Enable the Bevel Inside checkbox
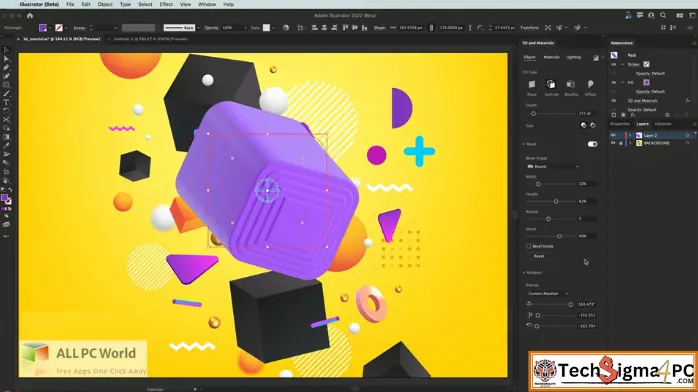Screen dimensions: 698x392 [529, 246]
